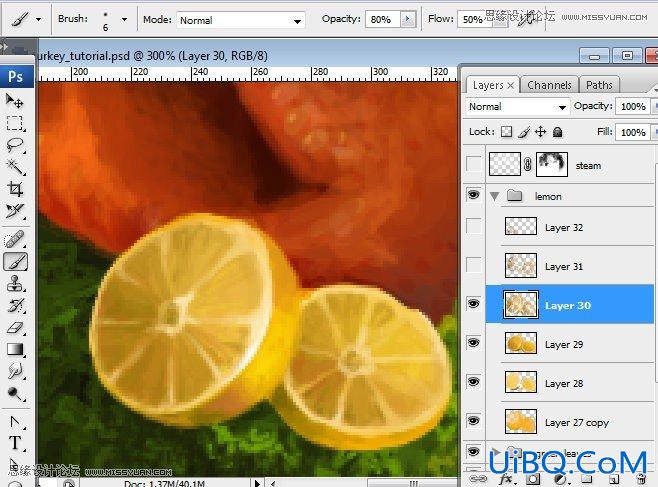Screen dimensions: 658x487
Task: Select the Rectangular Marquee tool
Action: [x=15, y=123]
